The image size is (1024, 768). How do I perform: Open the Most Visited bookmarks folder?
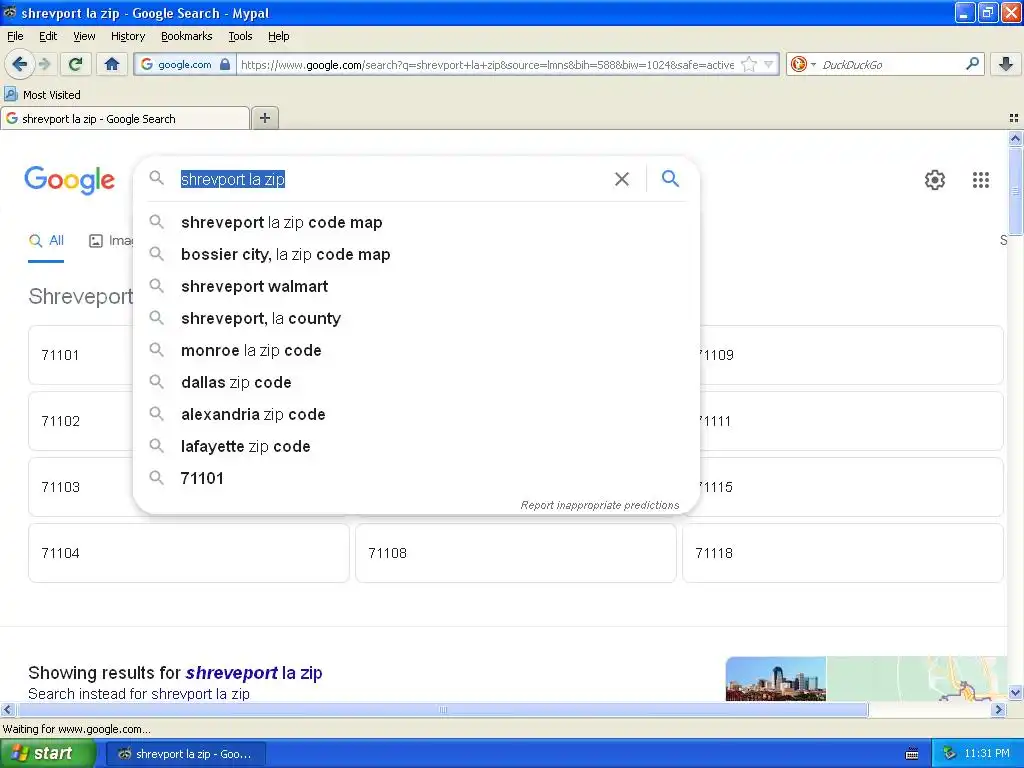(43, 95)
